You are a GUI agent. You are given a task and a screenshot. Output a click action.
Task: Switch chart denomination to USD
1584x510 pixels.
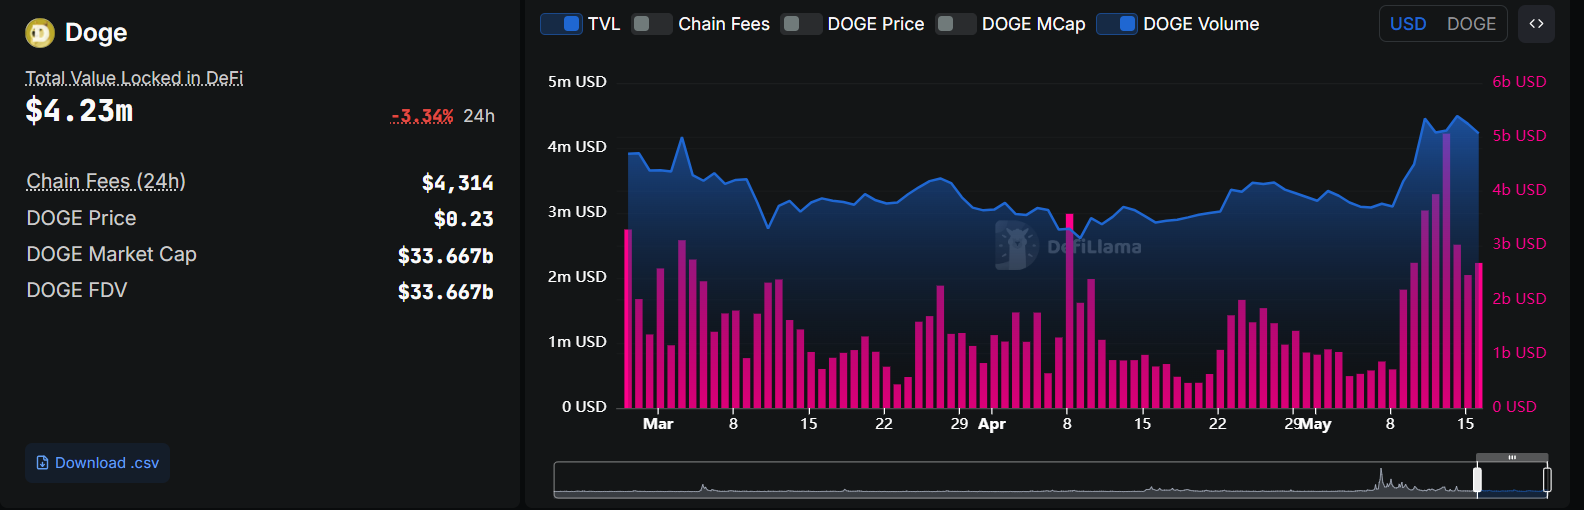(1408, 24)
